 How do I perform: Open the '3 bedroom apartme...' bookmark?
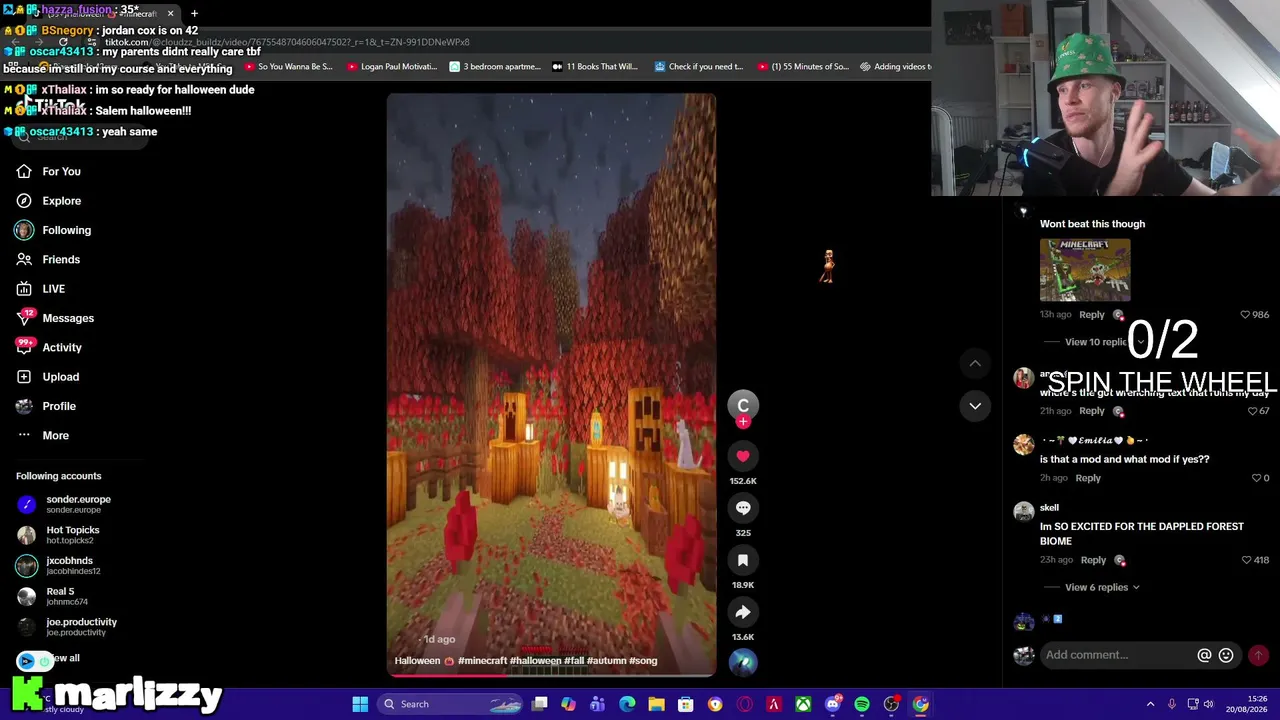pyautogui.click(x=495, y=67)
